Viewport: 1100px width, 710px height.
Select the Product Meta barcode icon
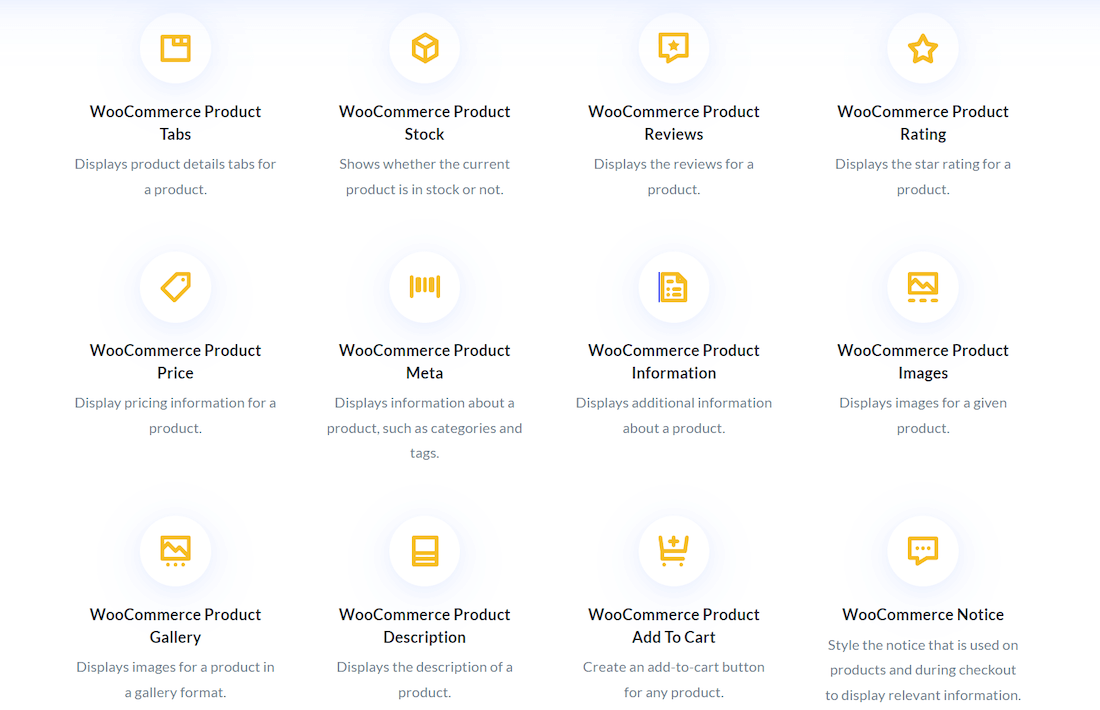424,286
